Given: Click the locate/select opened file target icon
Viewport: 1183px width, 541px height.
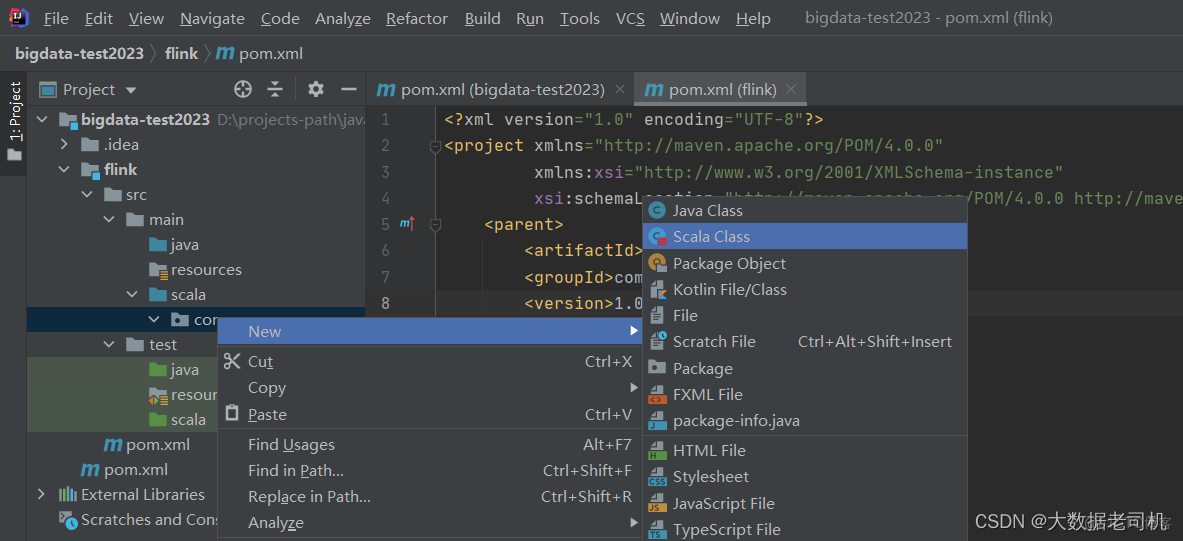Looking at the screenshot, I should [243, 89].
